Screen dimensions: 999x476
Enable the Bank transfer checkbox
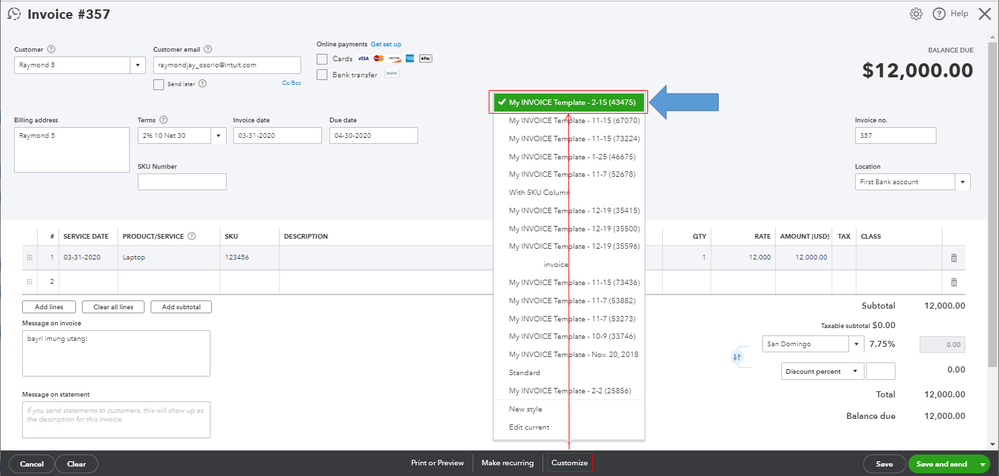322,75
